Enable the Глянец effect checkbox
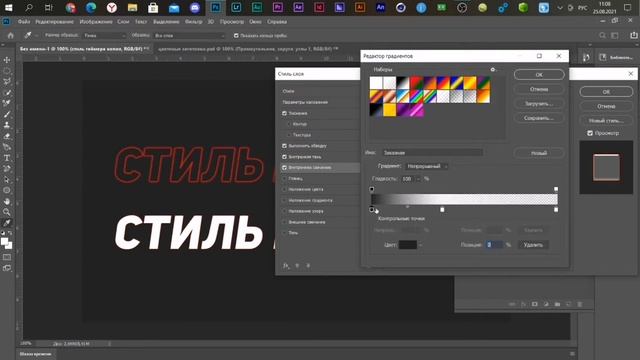The width and height of the screenshot is (640, 360). 284,178
